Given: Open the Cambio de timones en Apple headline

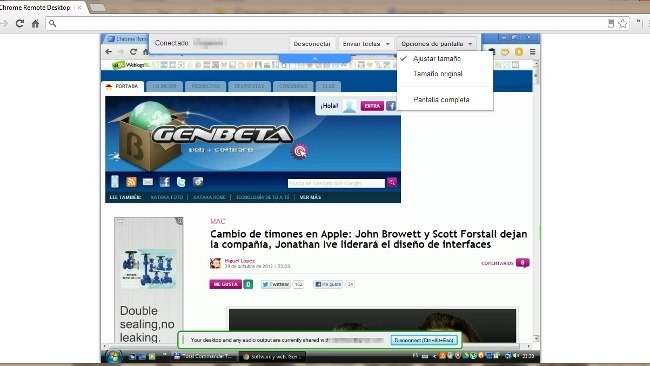Looking at the screenshot, I should (369, 239).
